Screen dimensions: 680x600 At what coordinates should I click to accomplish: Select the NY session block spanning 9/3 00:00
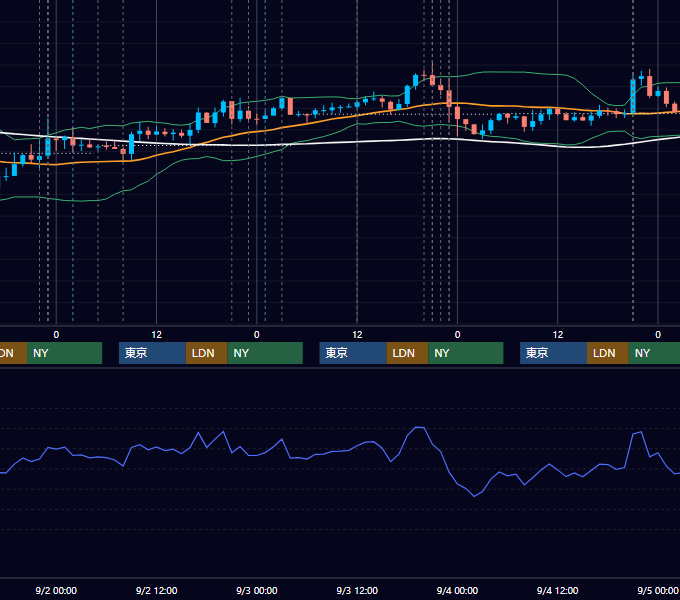tap(265, 353)
